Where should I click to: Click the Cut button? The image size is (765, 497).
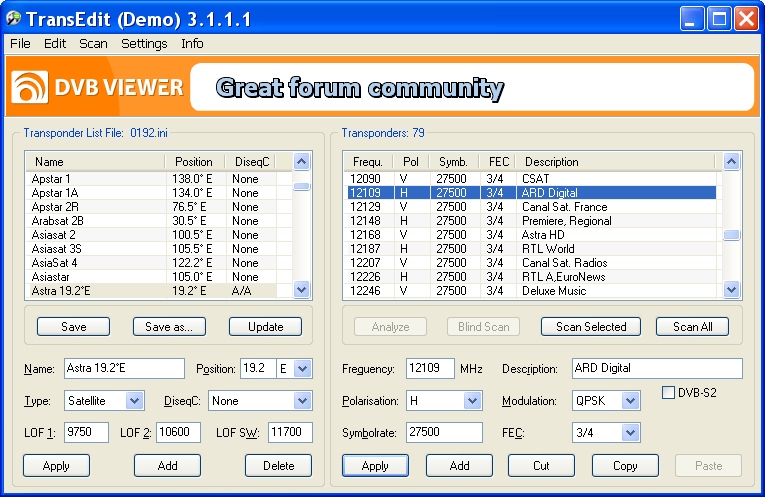541,466
